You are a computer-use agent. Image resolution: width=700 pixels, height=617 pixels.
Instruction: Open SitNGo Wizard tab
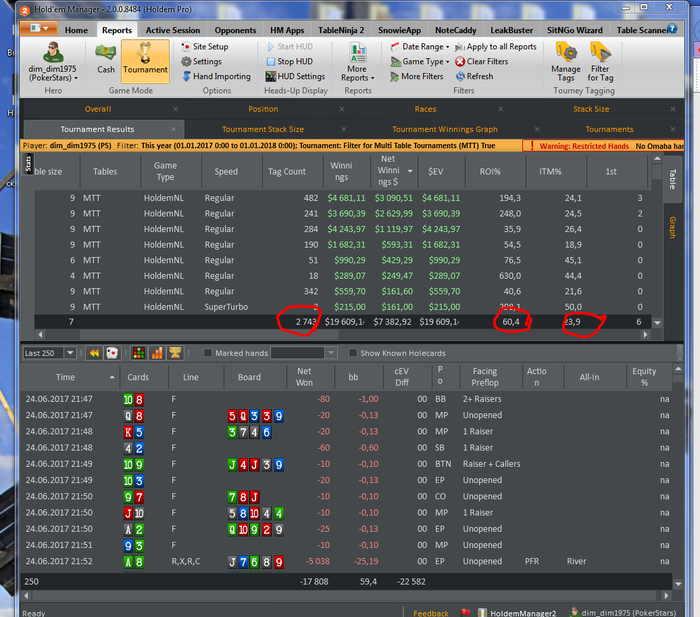pyautogui.click(x=575, y=30)
